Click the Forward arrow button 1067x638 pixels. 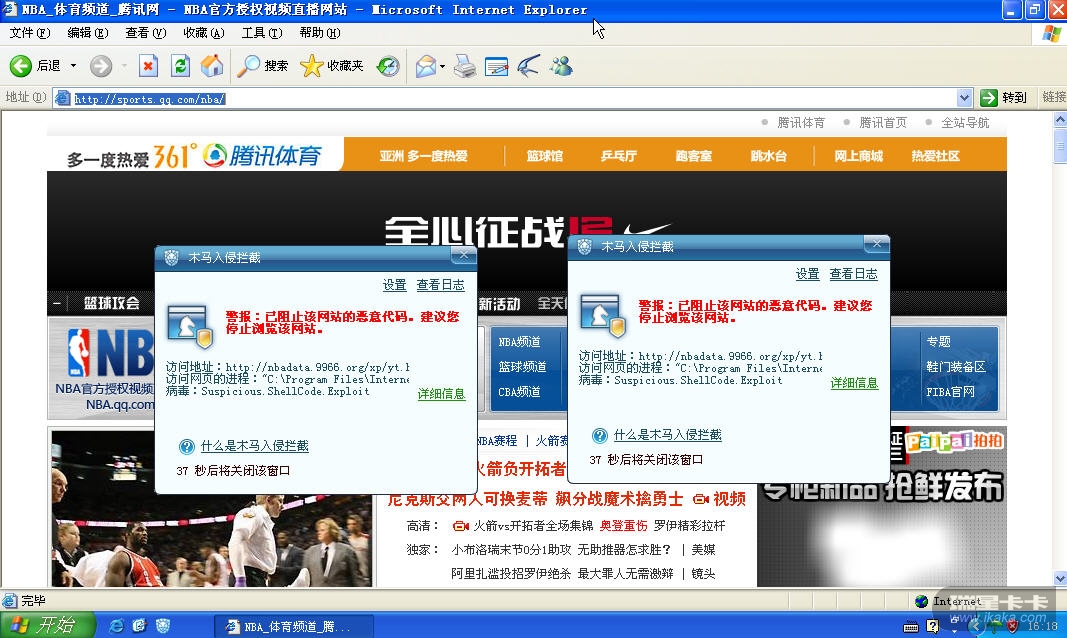click(x=101, y=65)
